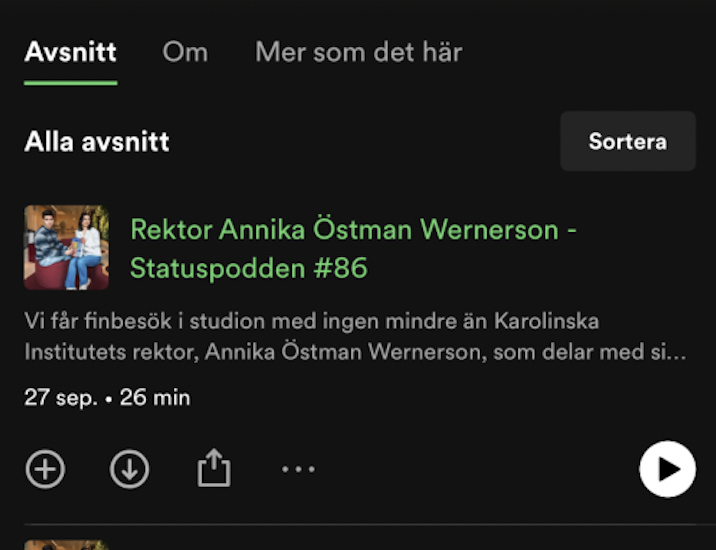The height and width of the screenshot is (550, 716).
Task: Share the Annika Östman Wernerson episode
Action: (x=214, y=468)
